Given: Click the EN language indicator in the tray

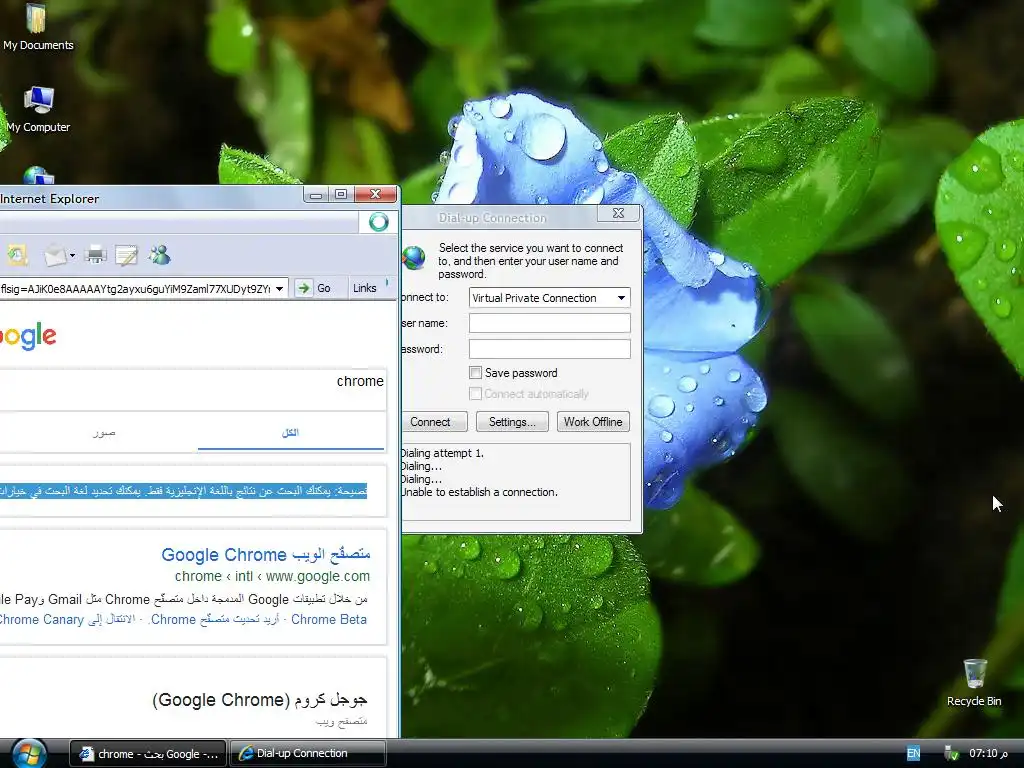Looking at the screenshot, I should 913,754.
